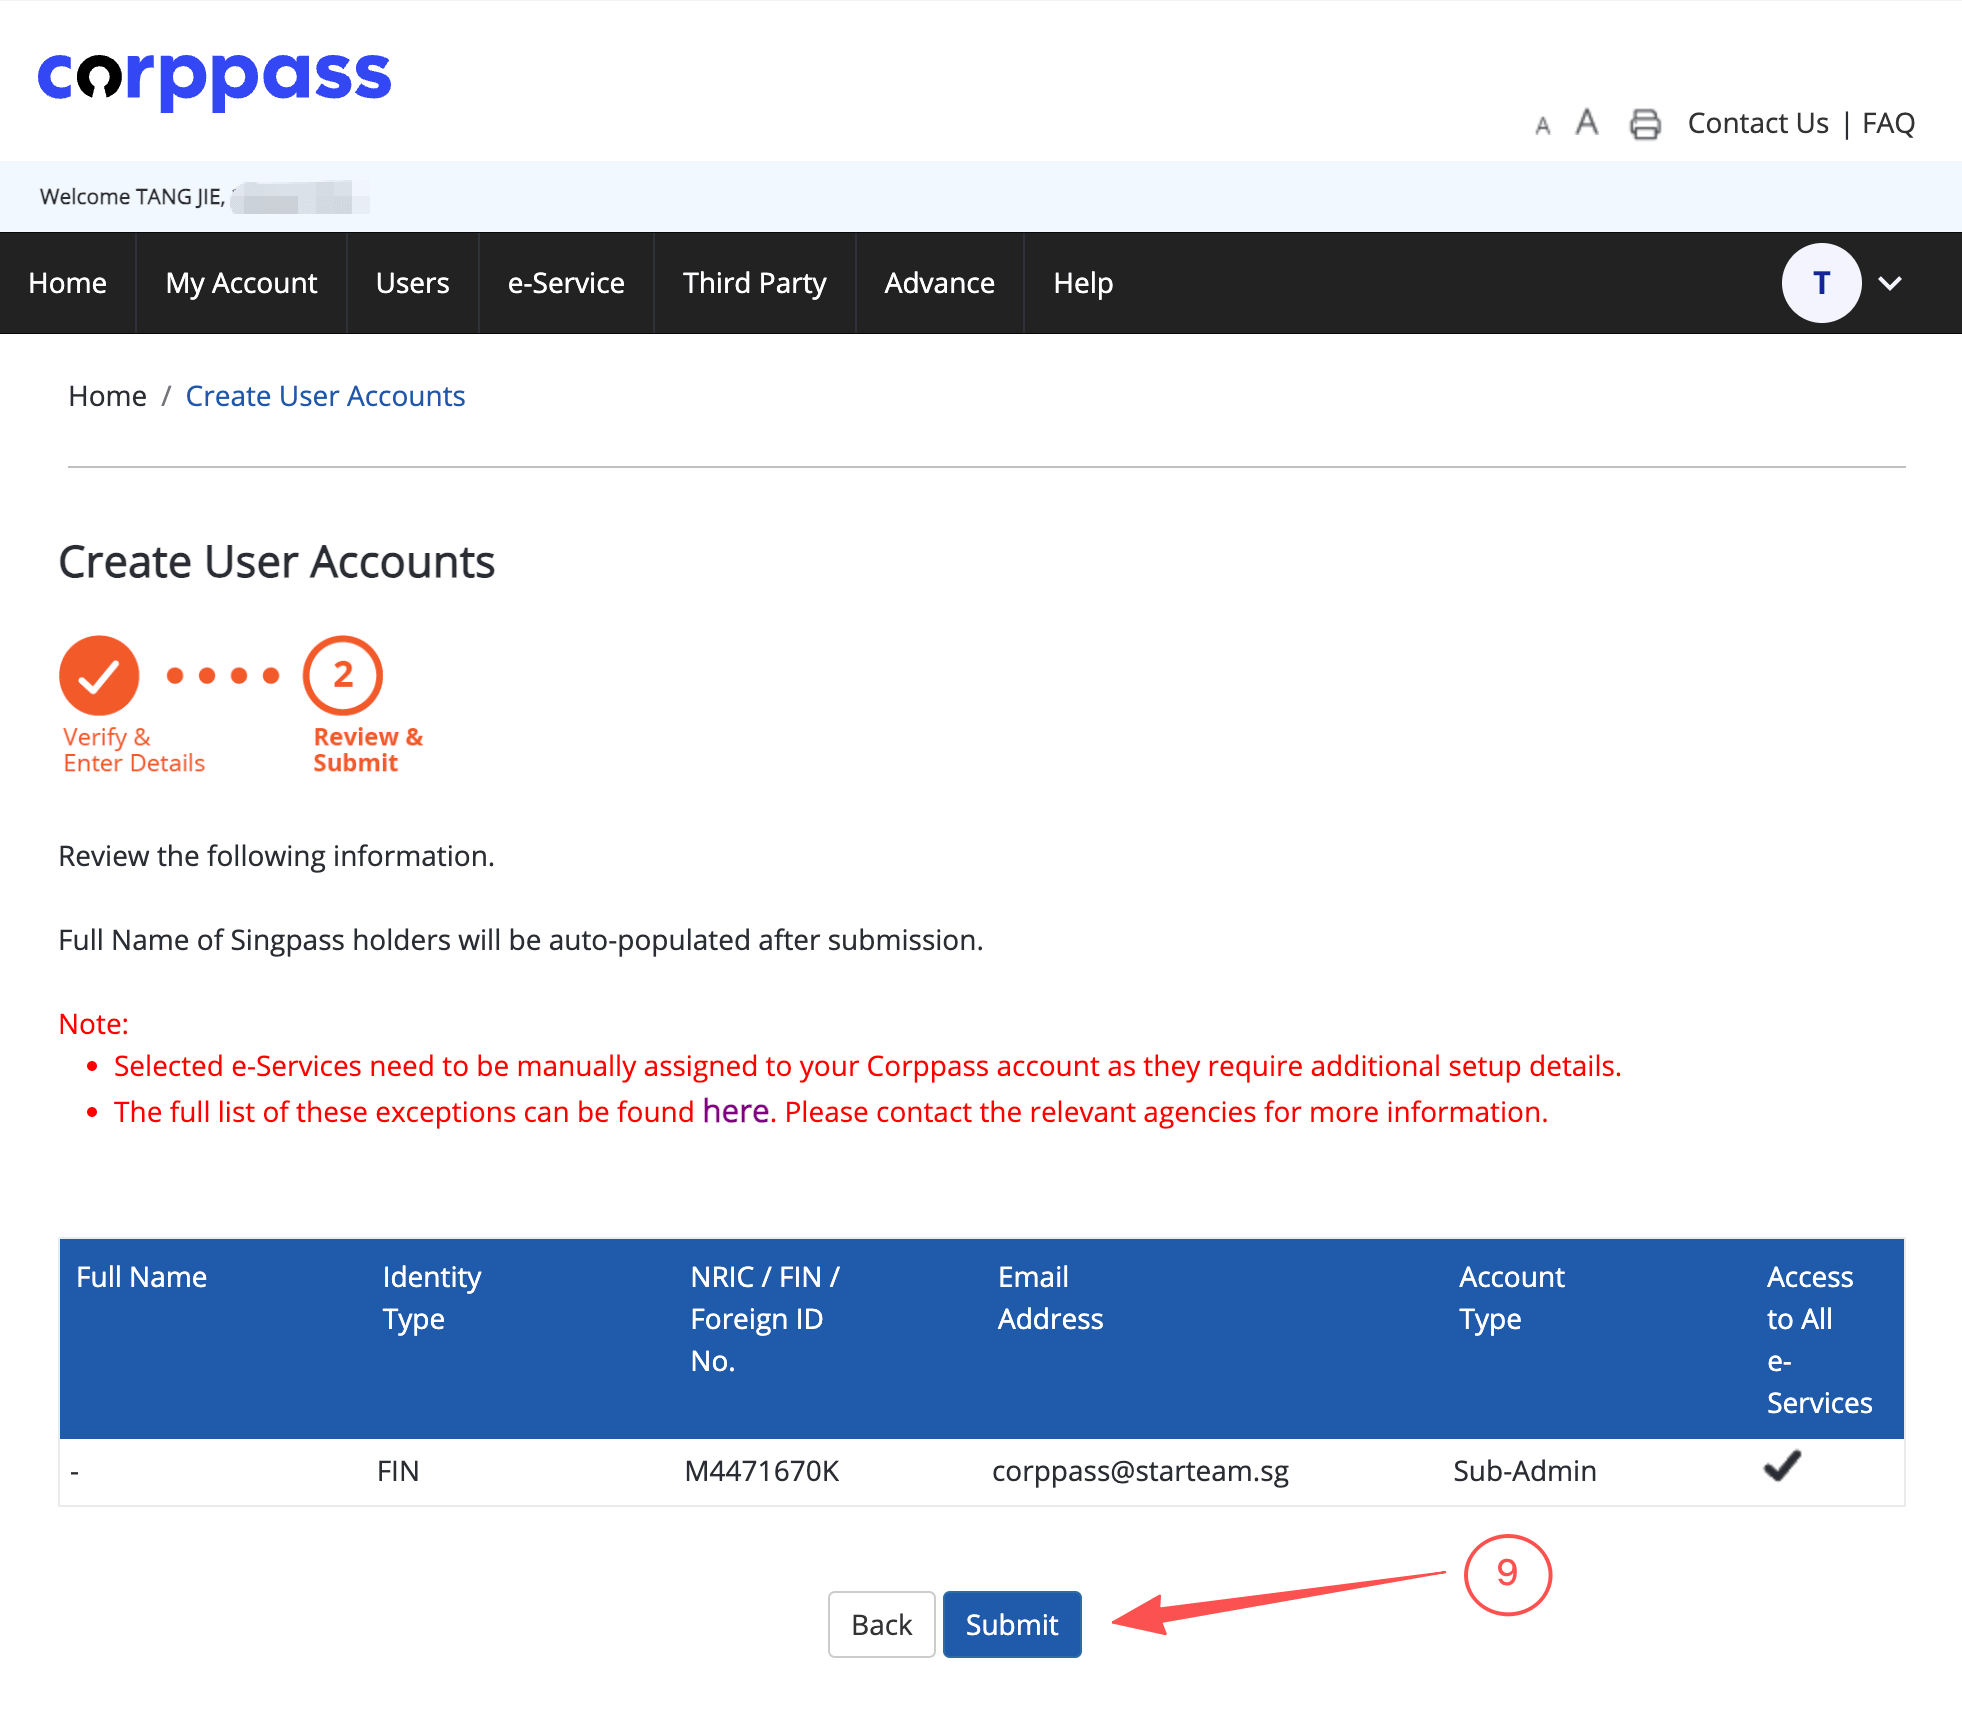Follow the 'here' exceptions list link
The height and width of the screenshot is (1724, 1962).
point(735,1111)
